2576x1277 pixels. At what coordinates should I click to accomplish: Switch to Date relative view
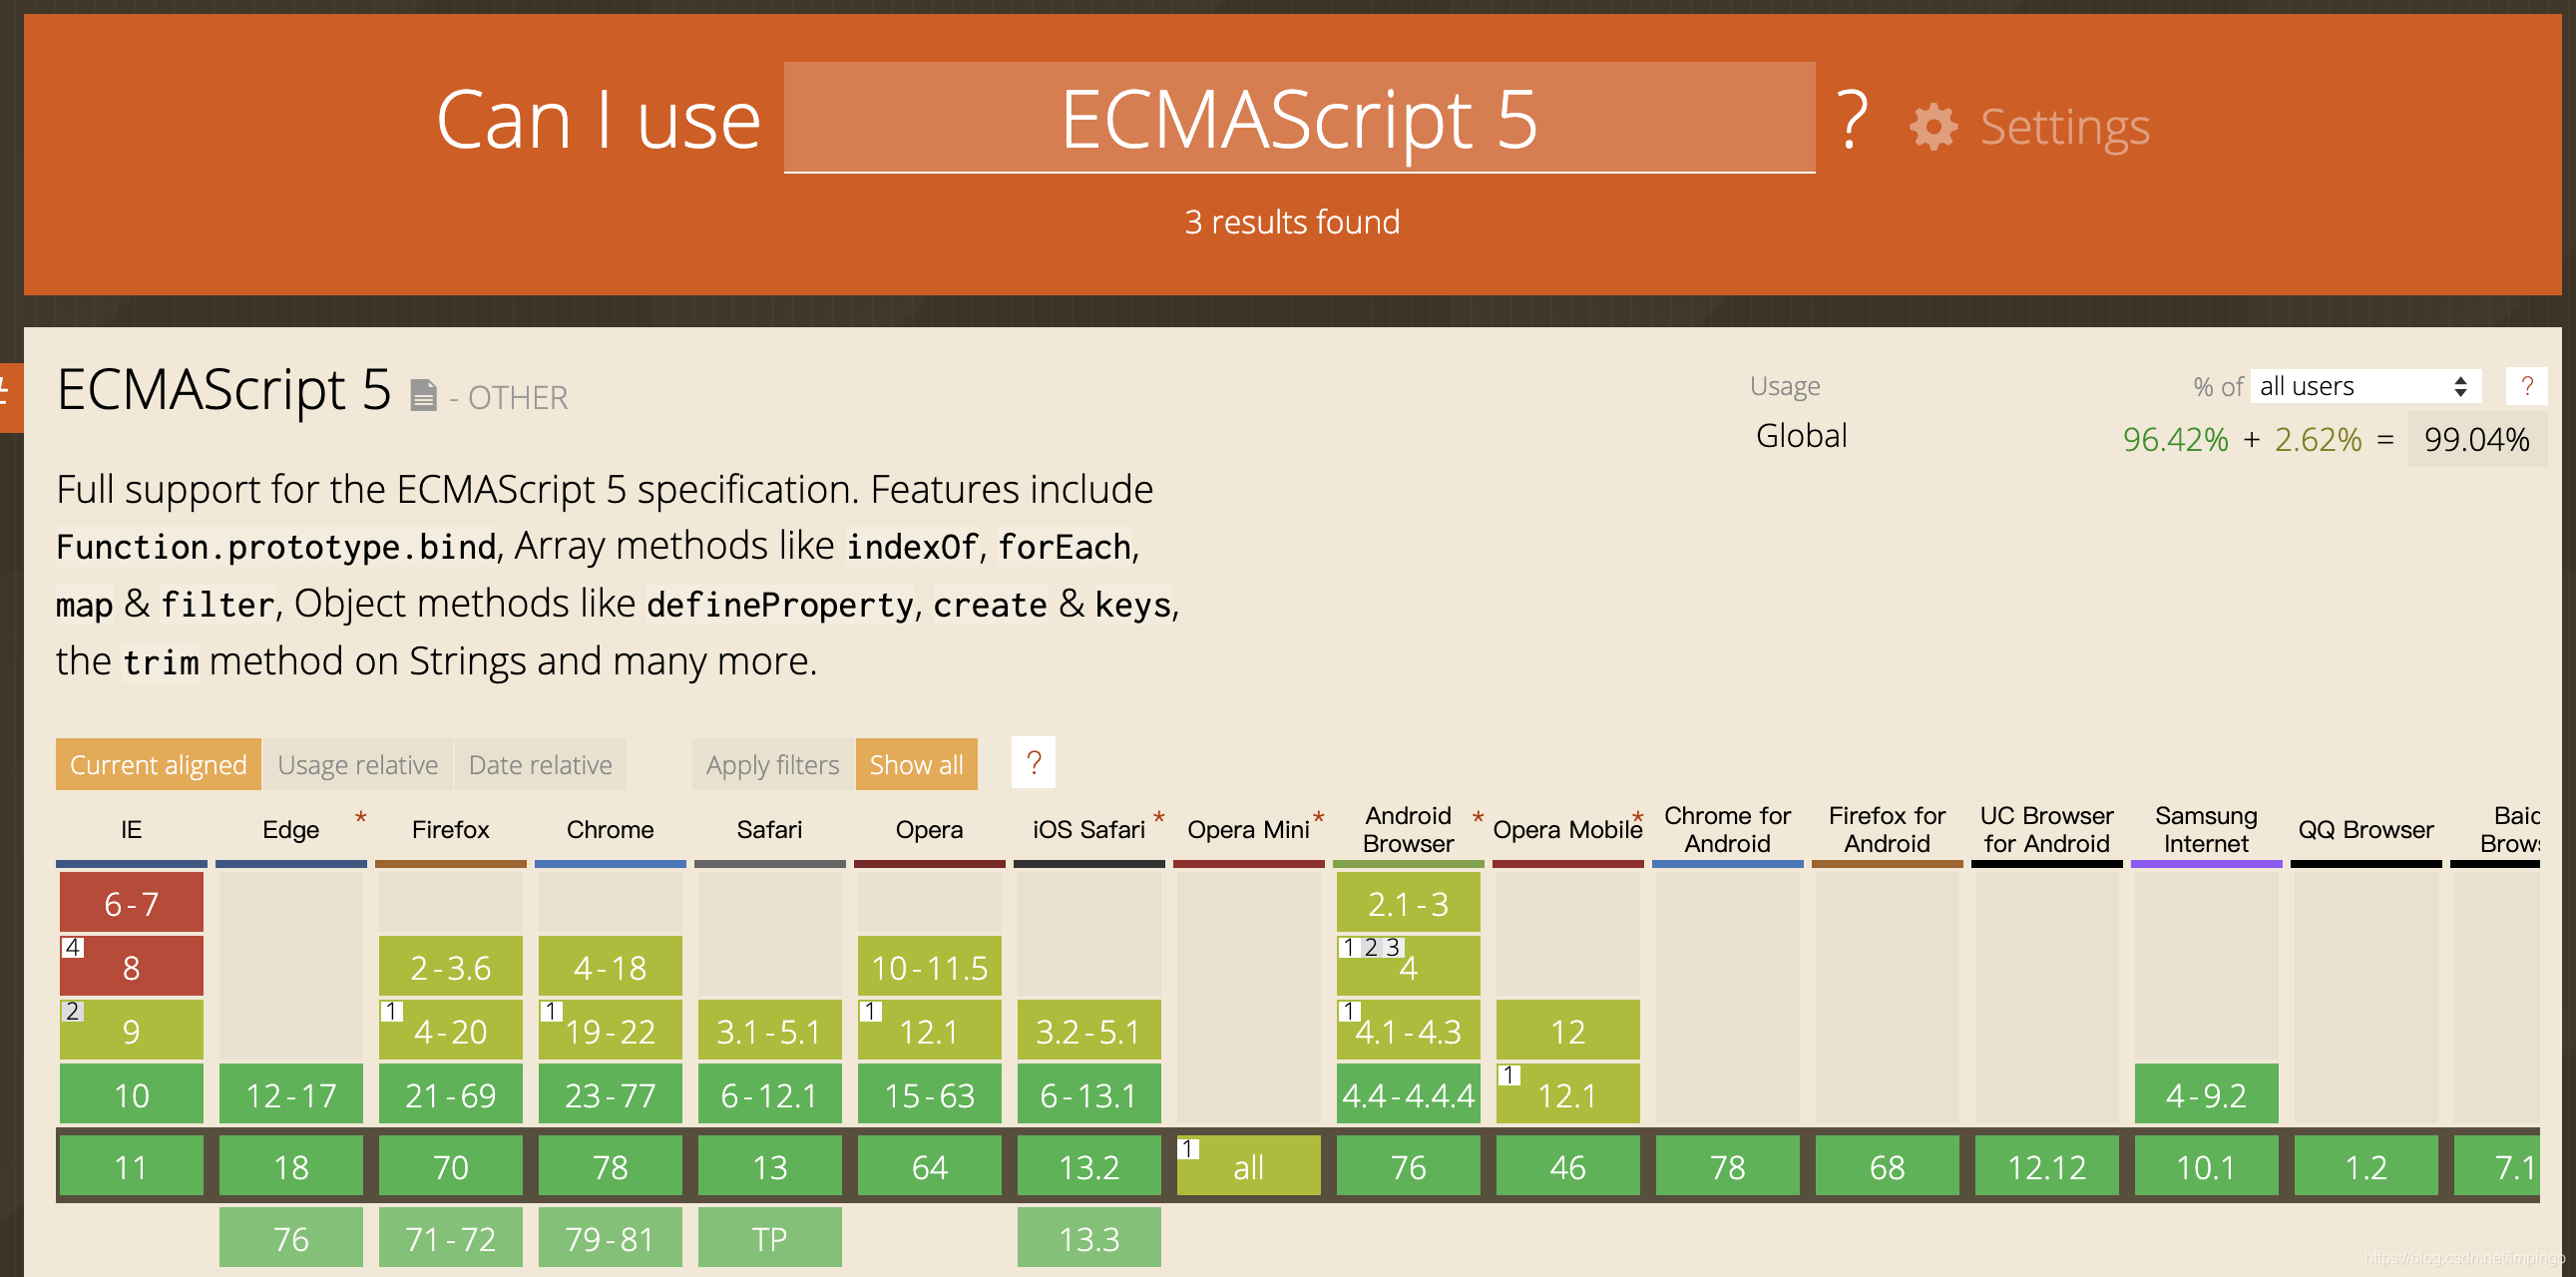[x=540, y=765]
